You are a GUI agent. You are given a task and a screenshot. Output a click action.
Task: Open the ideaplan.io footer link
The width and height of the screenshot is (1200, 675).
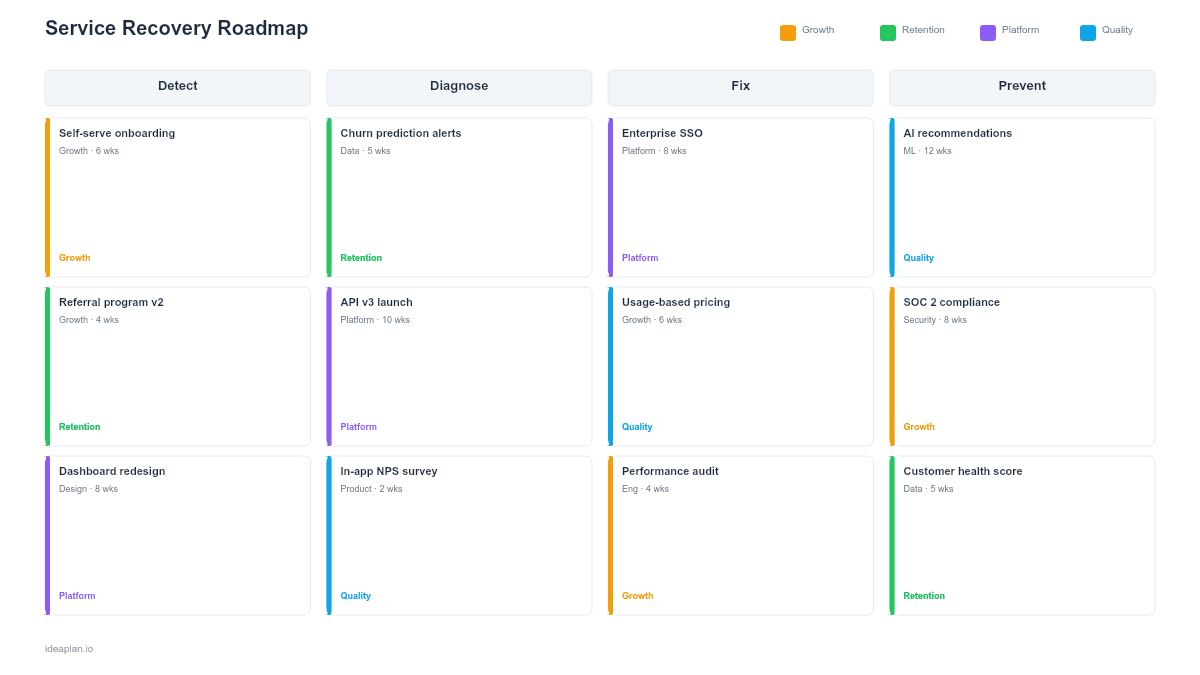tap(68, 648)
